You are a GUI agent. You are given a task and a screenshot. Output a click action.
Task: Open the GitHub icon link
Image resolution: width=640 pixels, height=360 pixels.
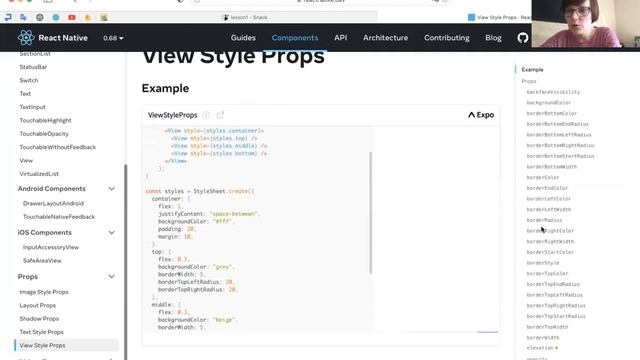click(522, 38)
